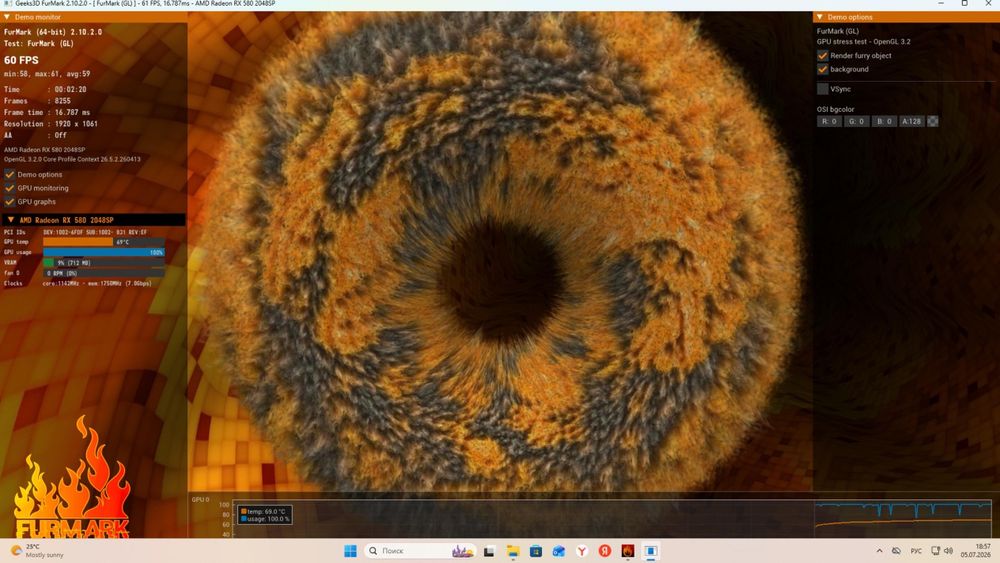
Task: Open the volume tray icon
Action: point(948,551)
